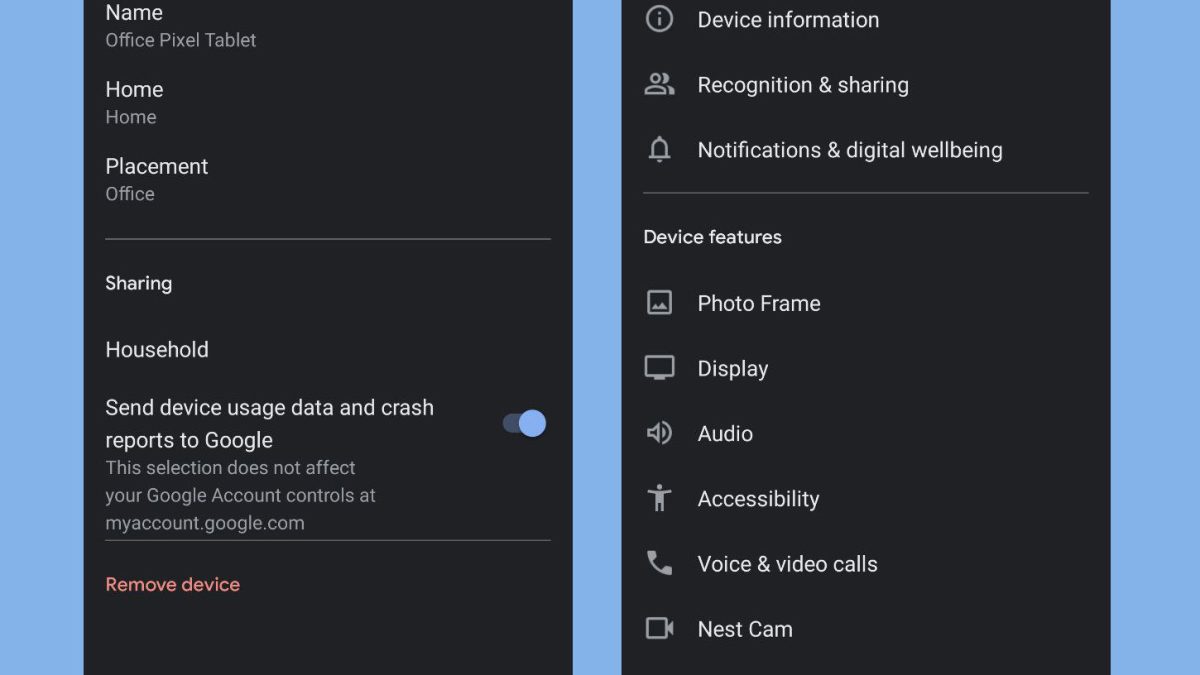
Task: Open Notifications & digital wellbeing
Action: 849,150
